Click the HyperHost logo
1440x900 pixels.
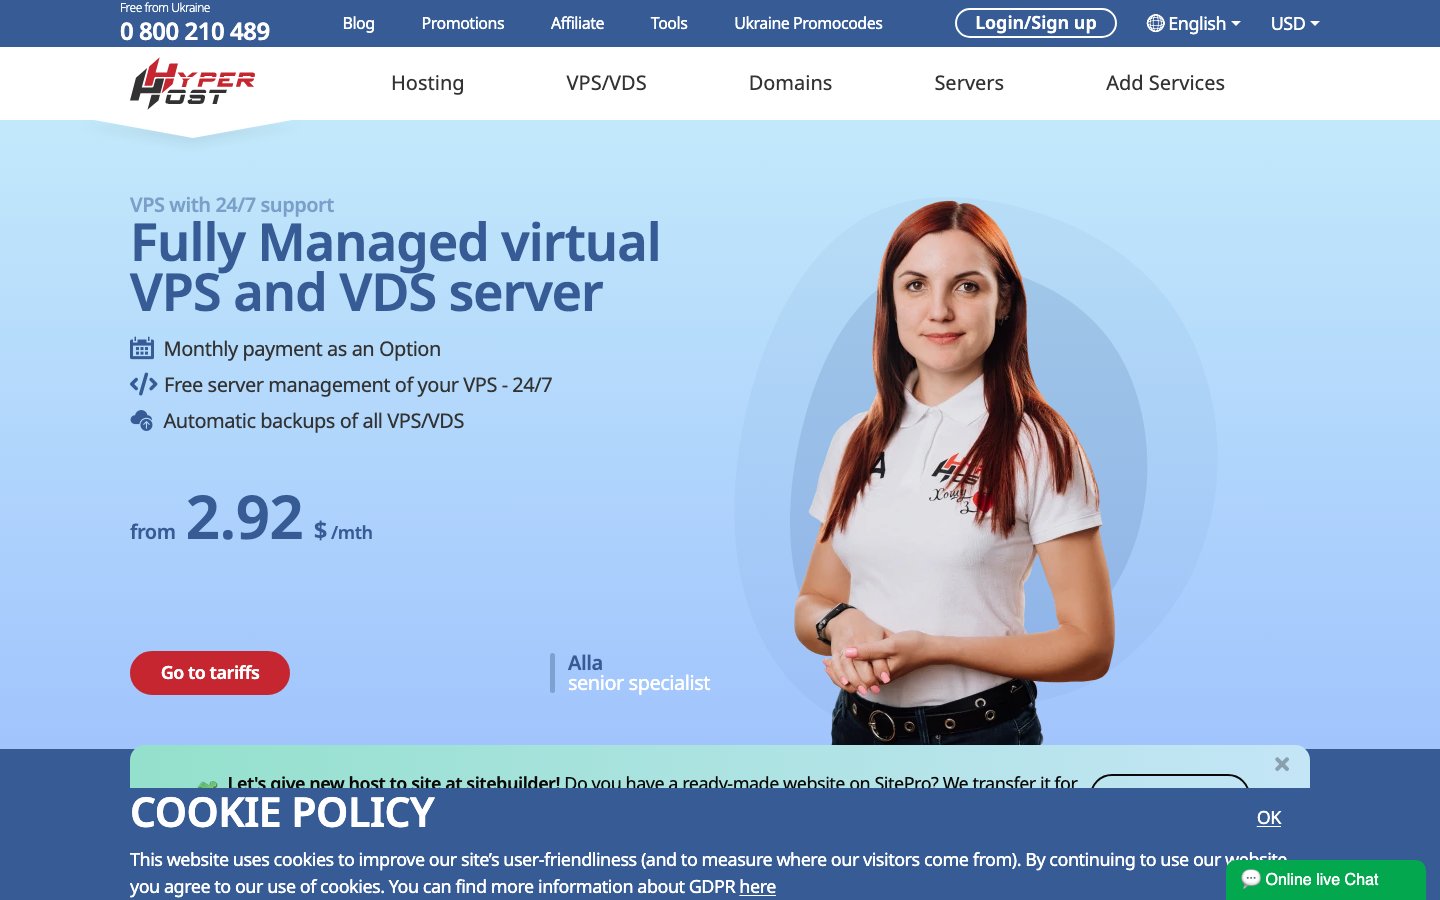pyautogui.click(x=192, y=83)
